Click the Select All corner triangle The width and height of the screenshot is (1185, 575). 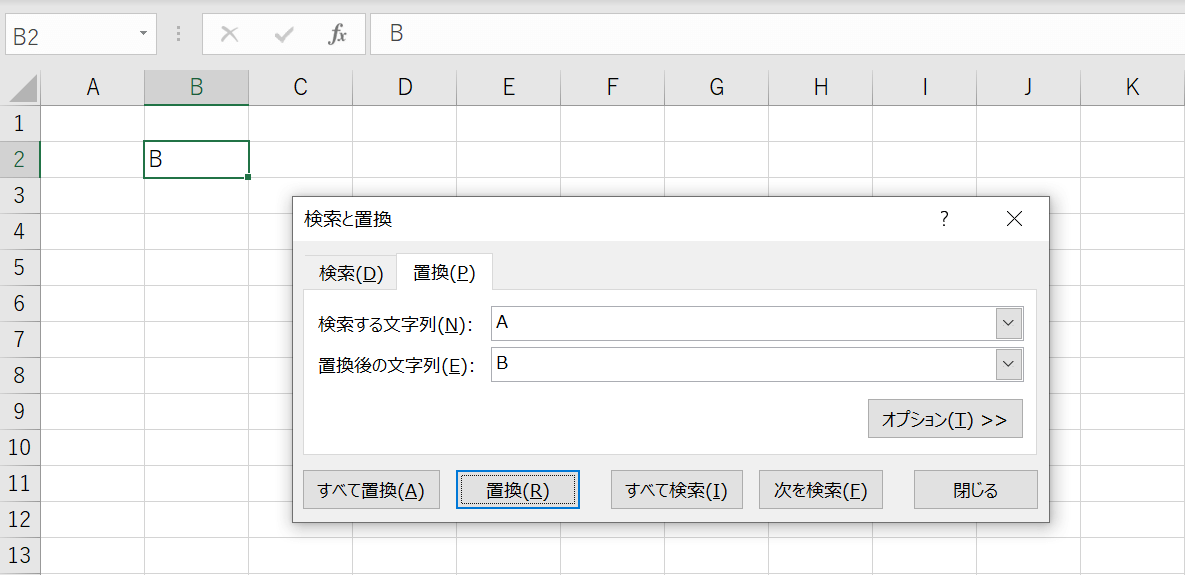pyautogui.click(x=22, y=89)
